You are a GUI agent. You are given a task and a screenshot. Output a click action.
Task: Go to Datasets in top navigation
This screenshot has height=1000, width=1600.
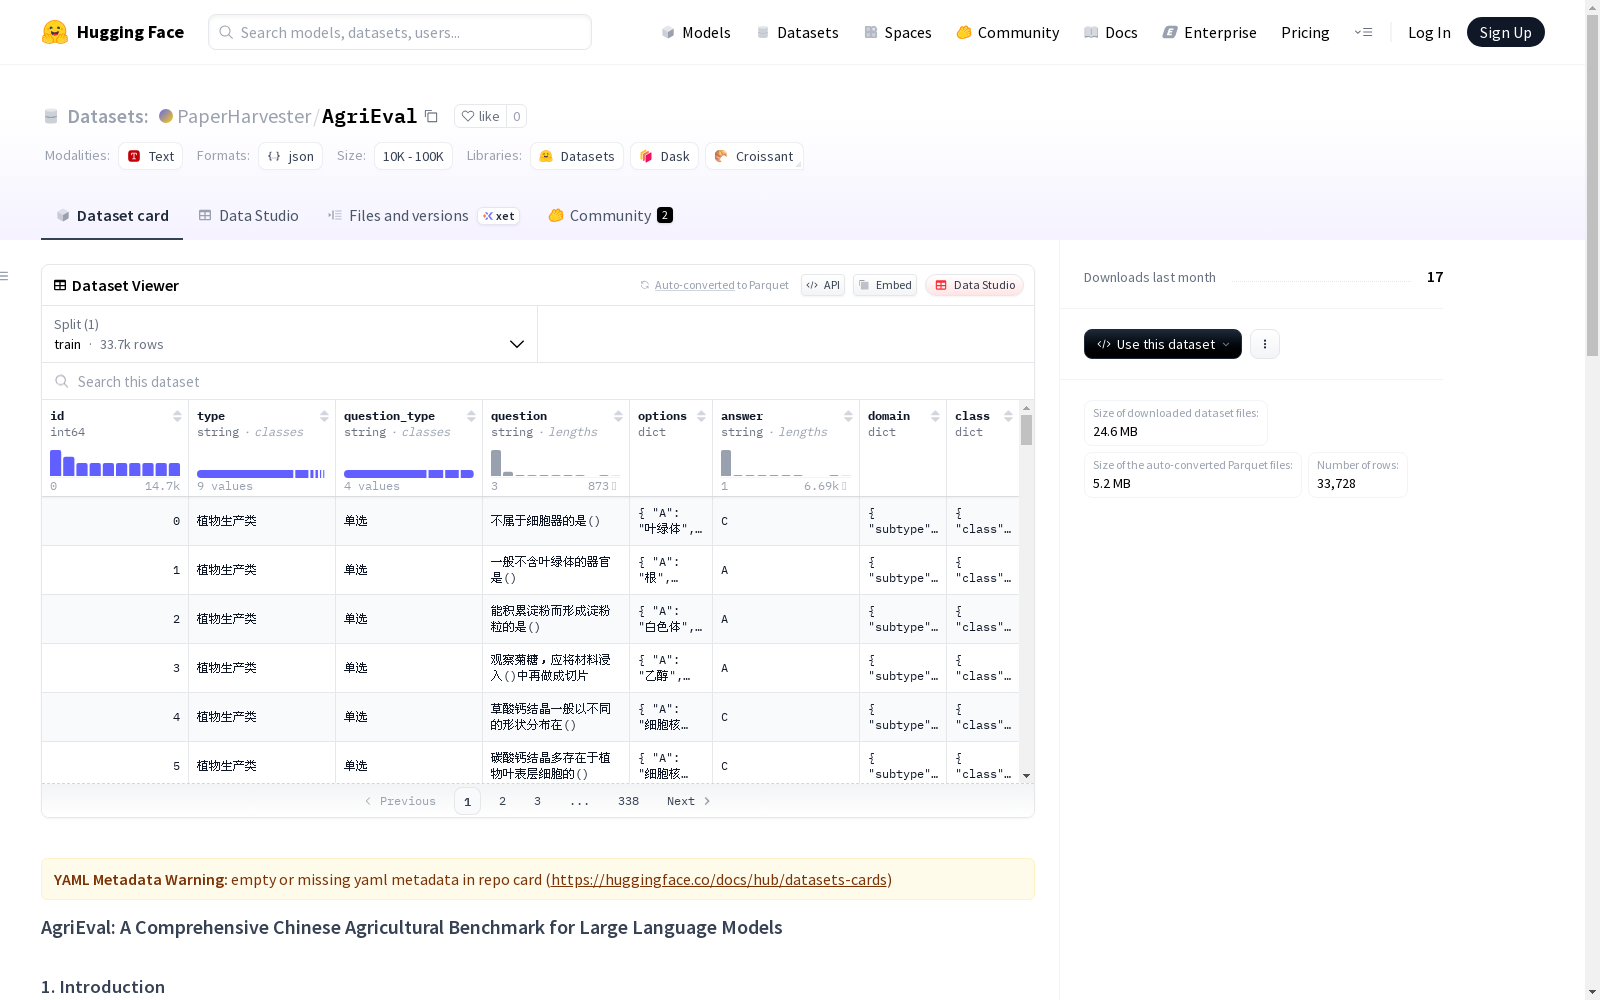coord(797,32)
